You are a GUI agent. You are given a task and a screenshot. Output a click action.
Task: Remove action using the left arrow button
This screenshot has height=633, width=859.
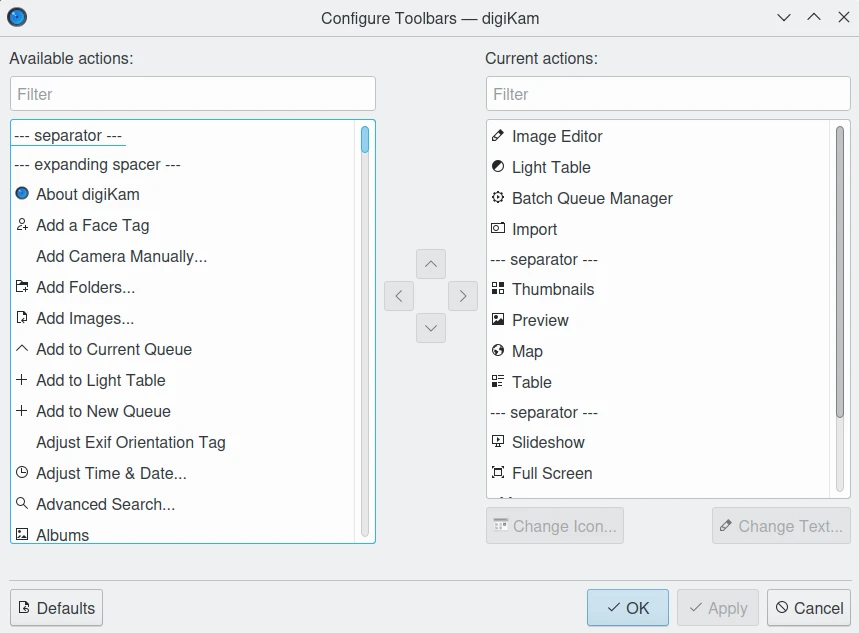(399, 295)
